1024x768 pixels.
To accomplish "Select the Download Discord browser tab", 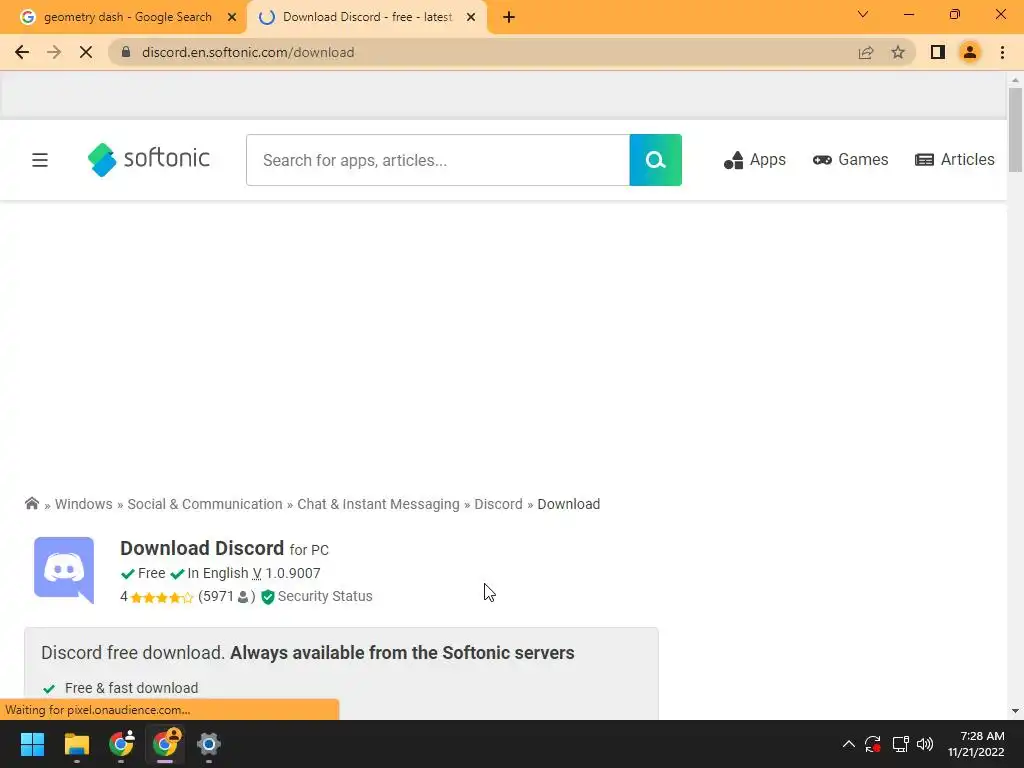I will click(x=367, y=17).
